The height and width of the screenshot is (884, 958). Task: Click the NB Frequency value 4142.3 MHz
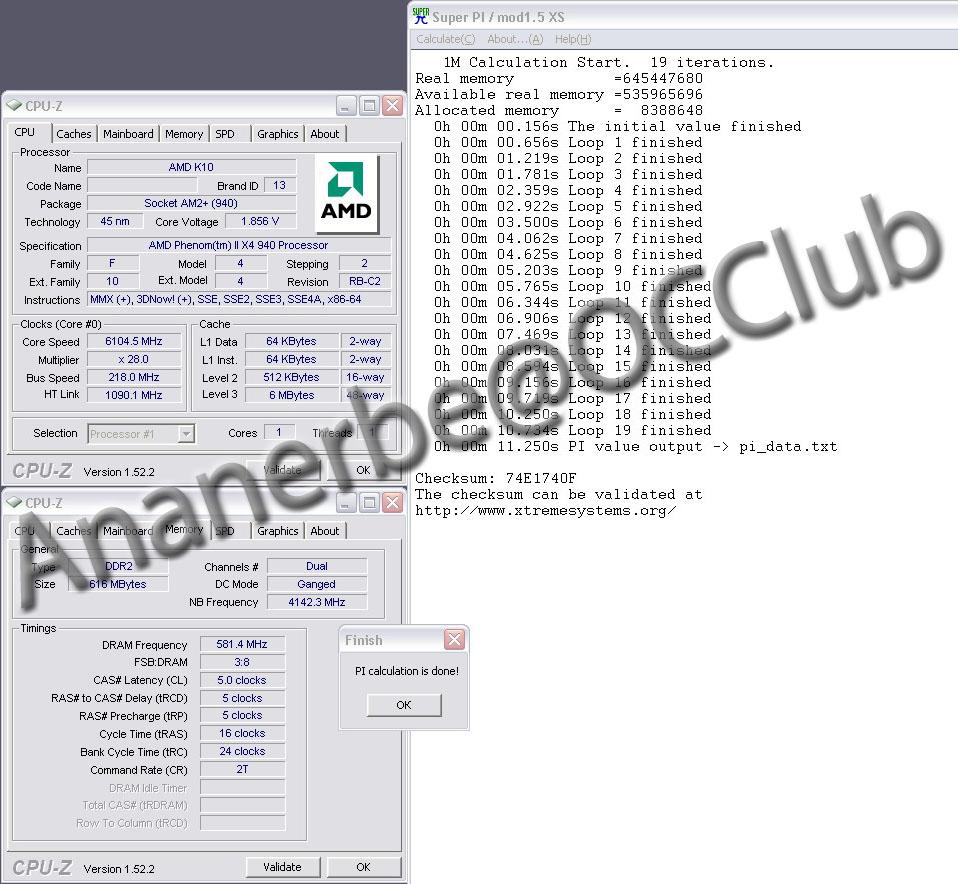coord(317,602)
